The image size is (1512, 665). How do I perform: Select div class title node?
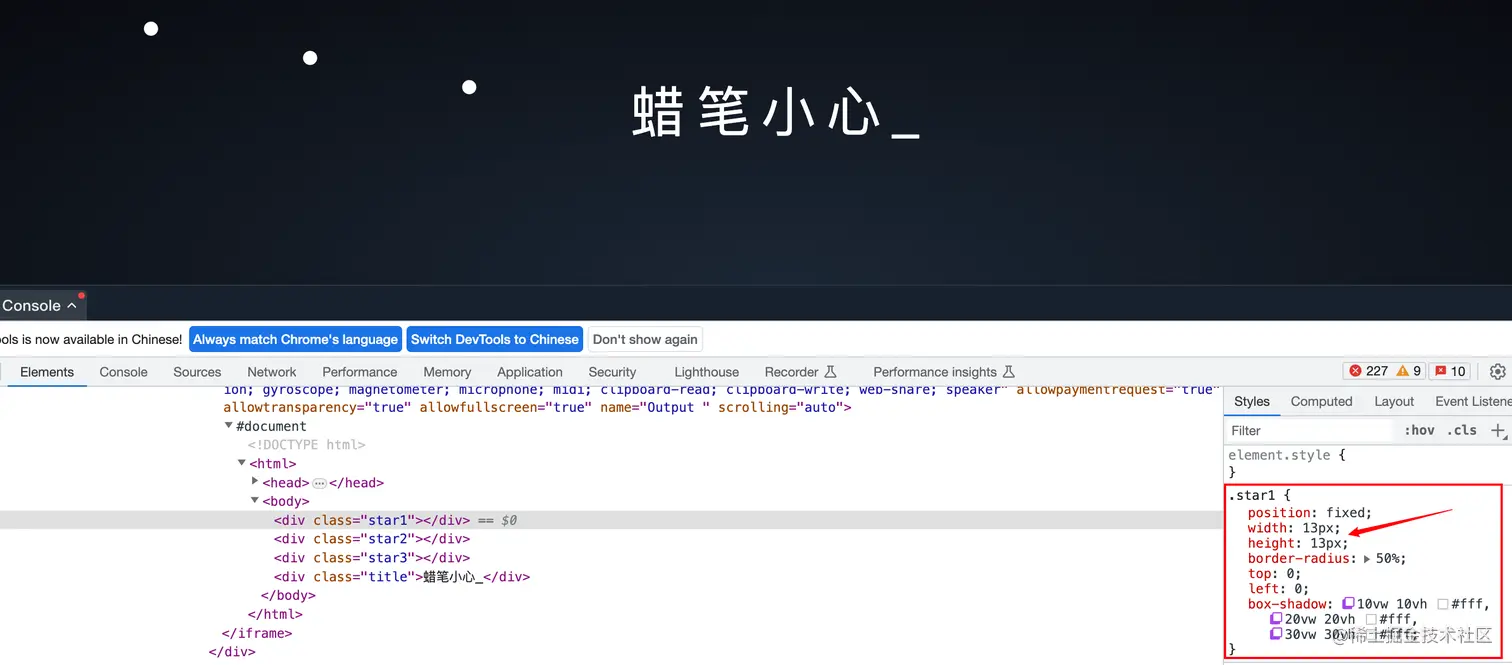pyautogui.click(x=402, y=577)
